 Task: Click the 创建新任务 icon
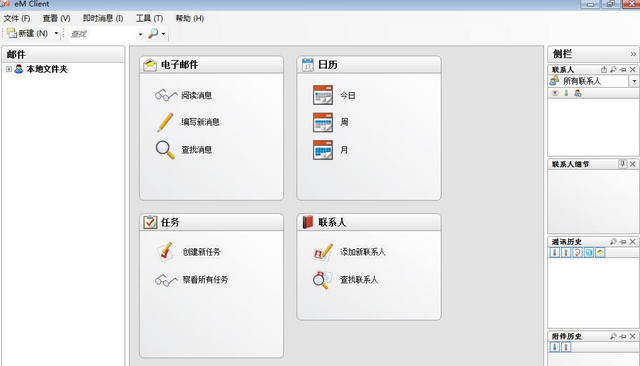click(165, 252)
